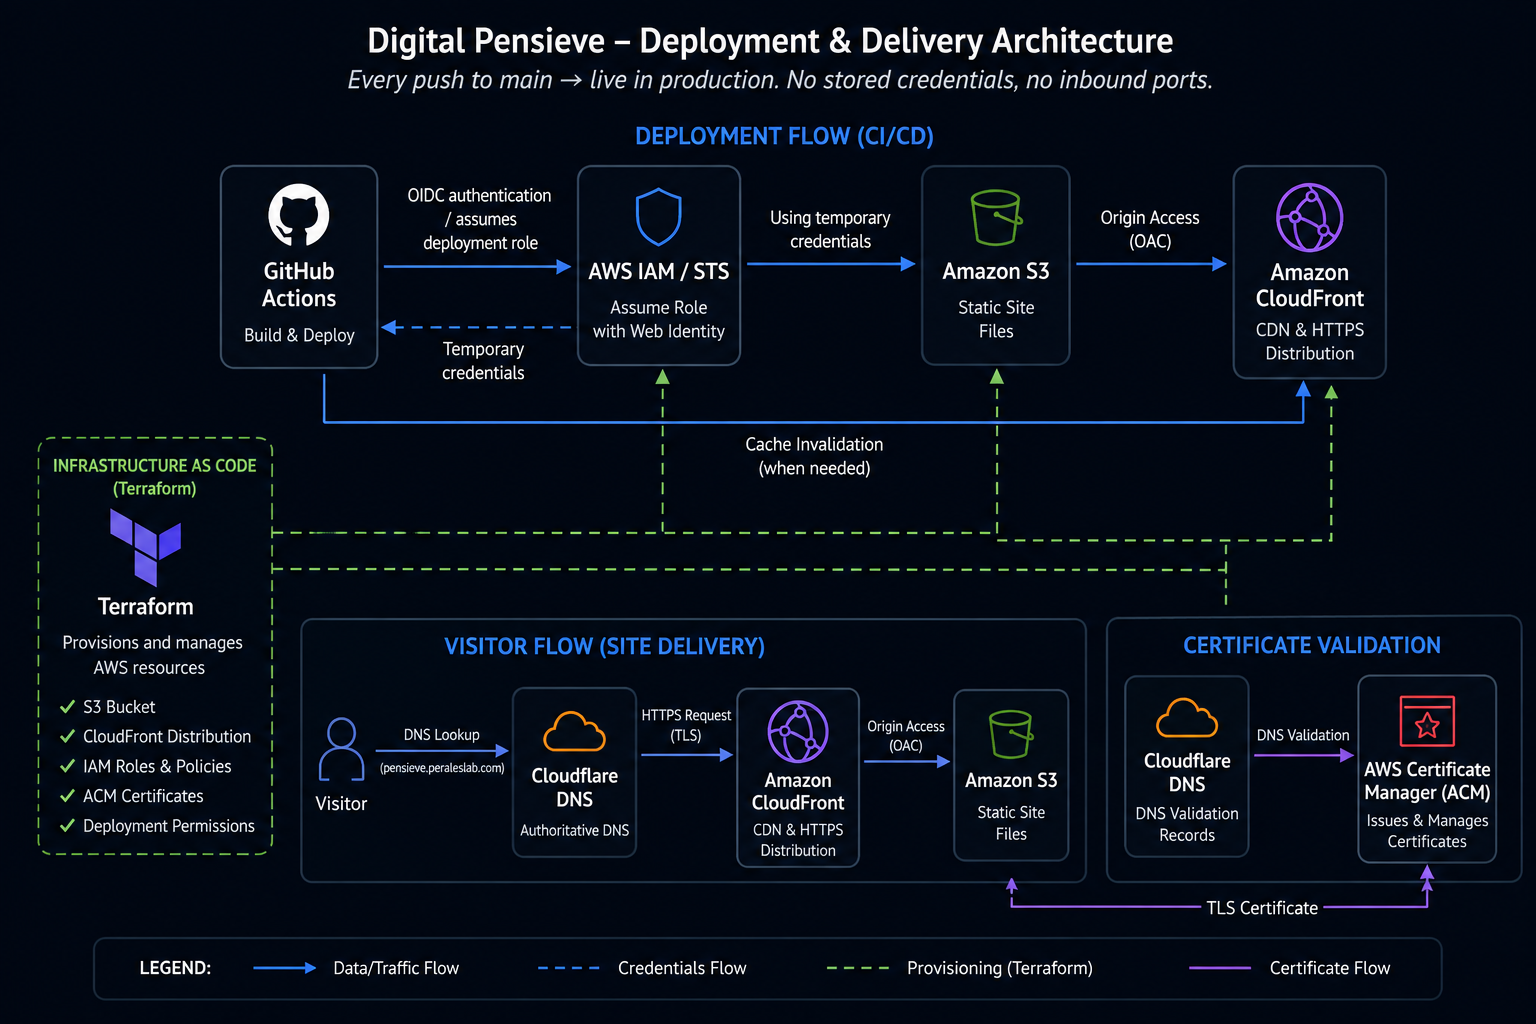Click the 'Certificate Flow' legend text

1330,968
